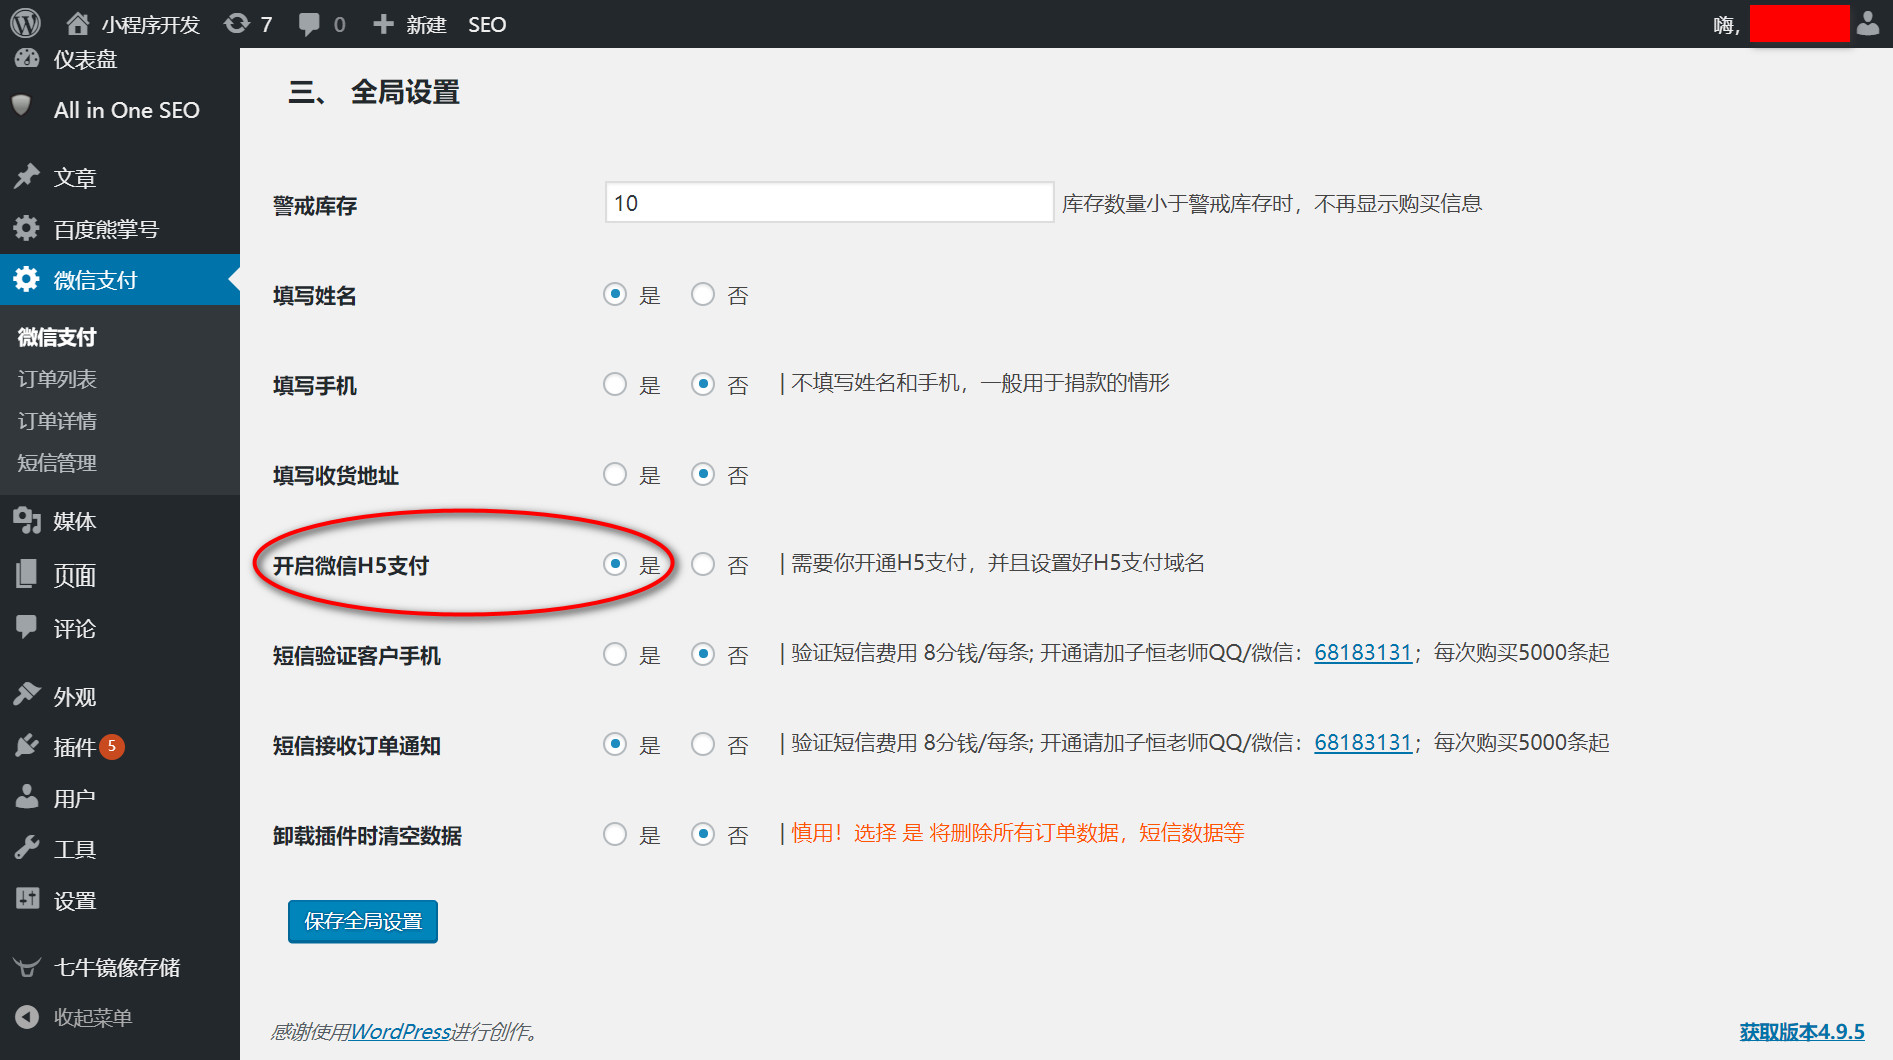Click the 工具 wrench icon
The height and width of the screenshot is (1060, 1893).
tap(26, 847)
